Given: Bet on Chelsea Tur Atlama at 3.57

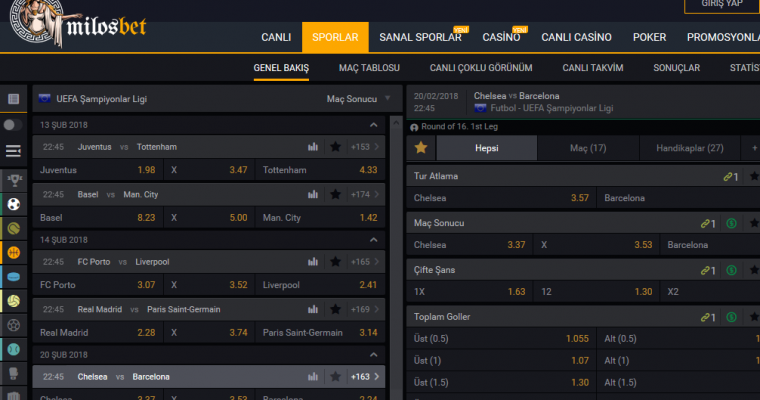Looking at the screenshot, I should click(x=501, y=198).
